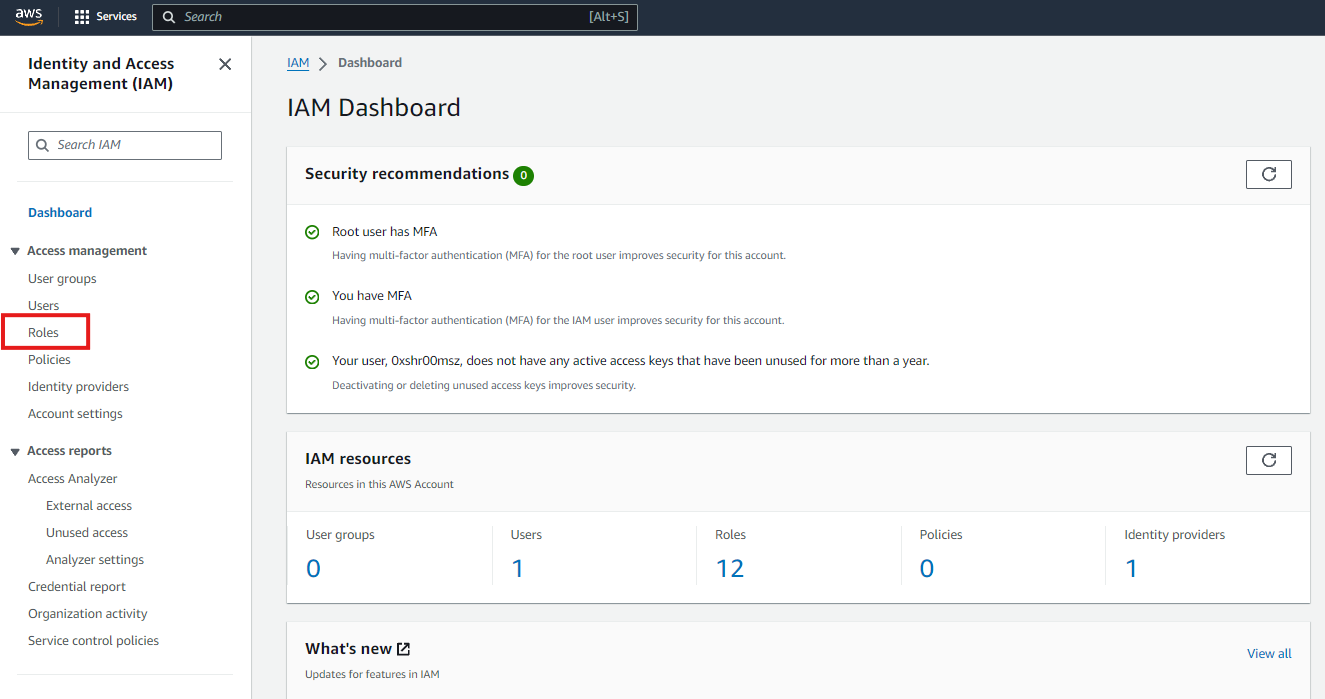The image size is (1325, 699).
Task: Select Policies in the navigation menu
Action: 49,359
